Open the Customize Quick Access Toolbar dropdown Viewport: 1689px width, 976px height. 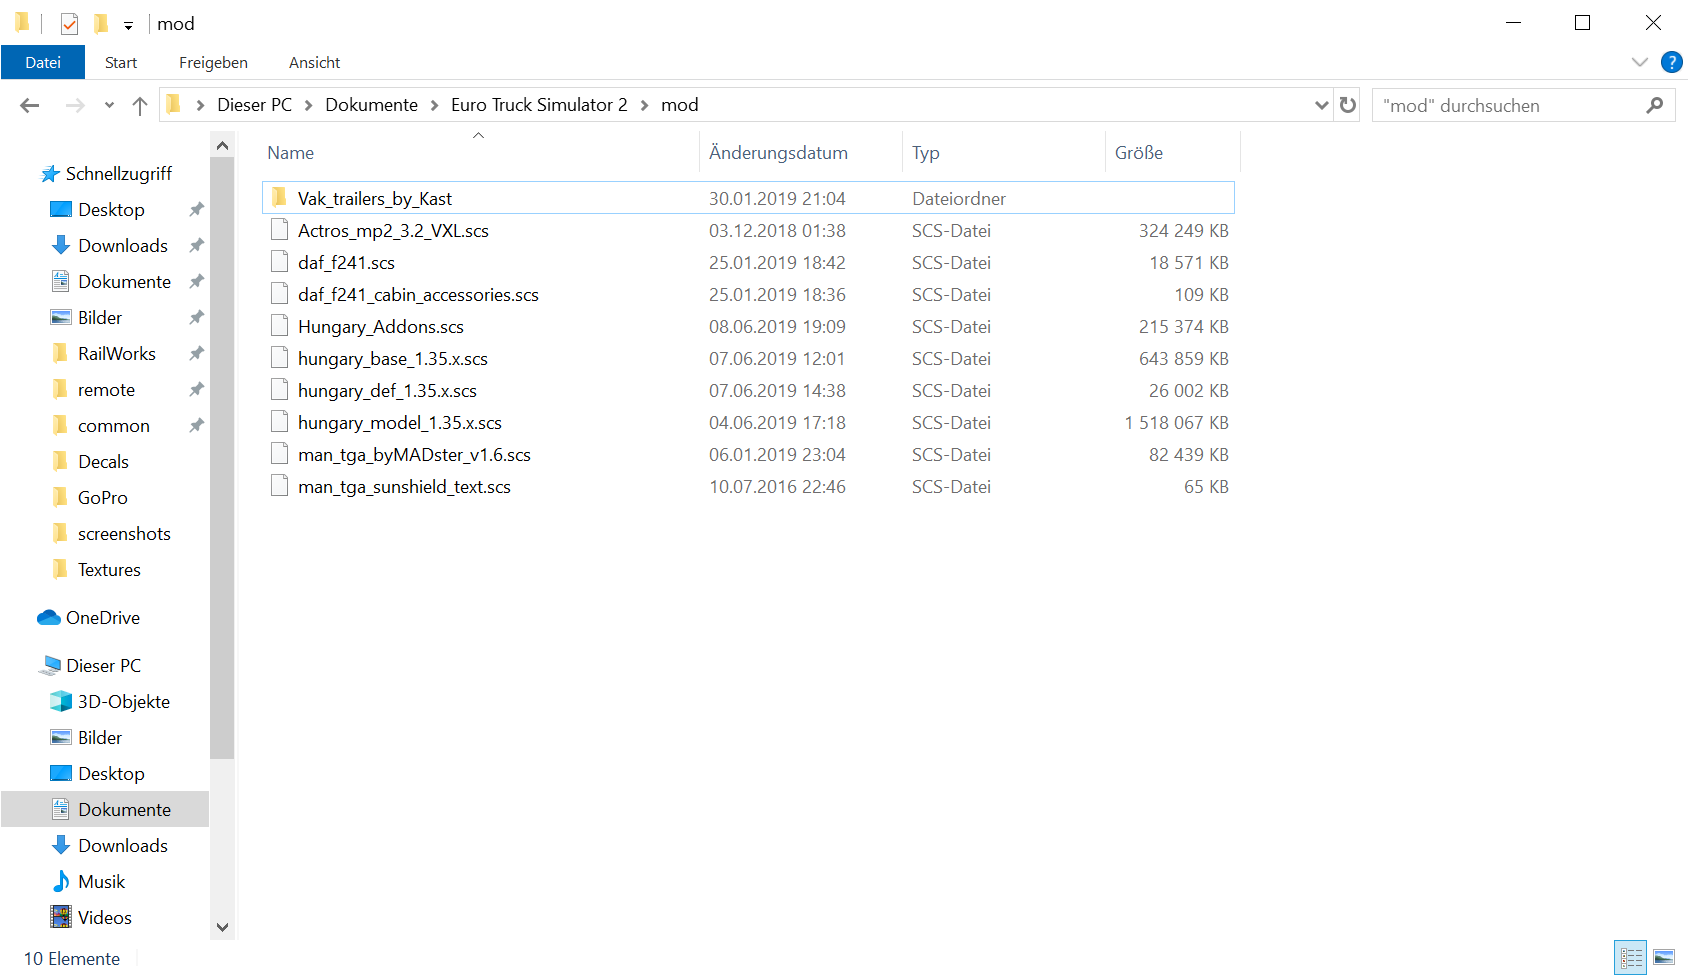coord(128,25)
